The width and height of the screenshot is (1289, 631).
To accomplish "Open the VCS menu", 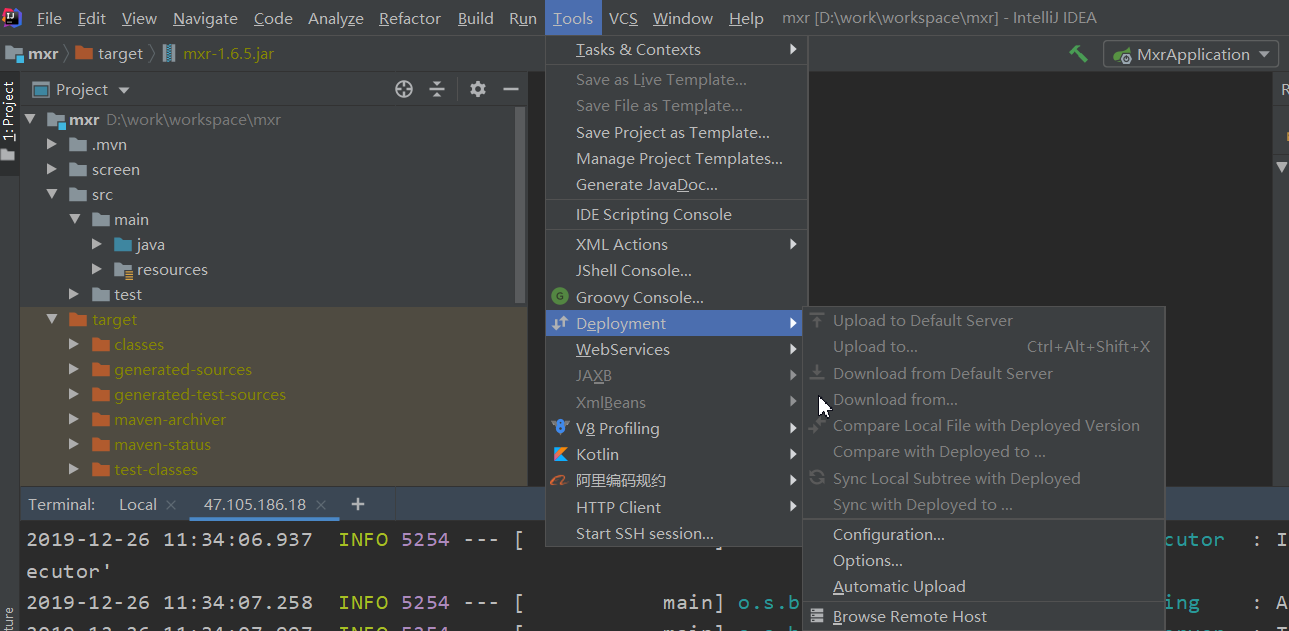I will tap(623, 18).
